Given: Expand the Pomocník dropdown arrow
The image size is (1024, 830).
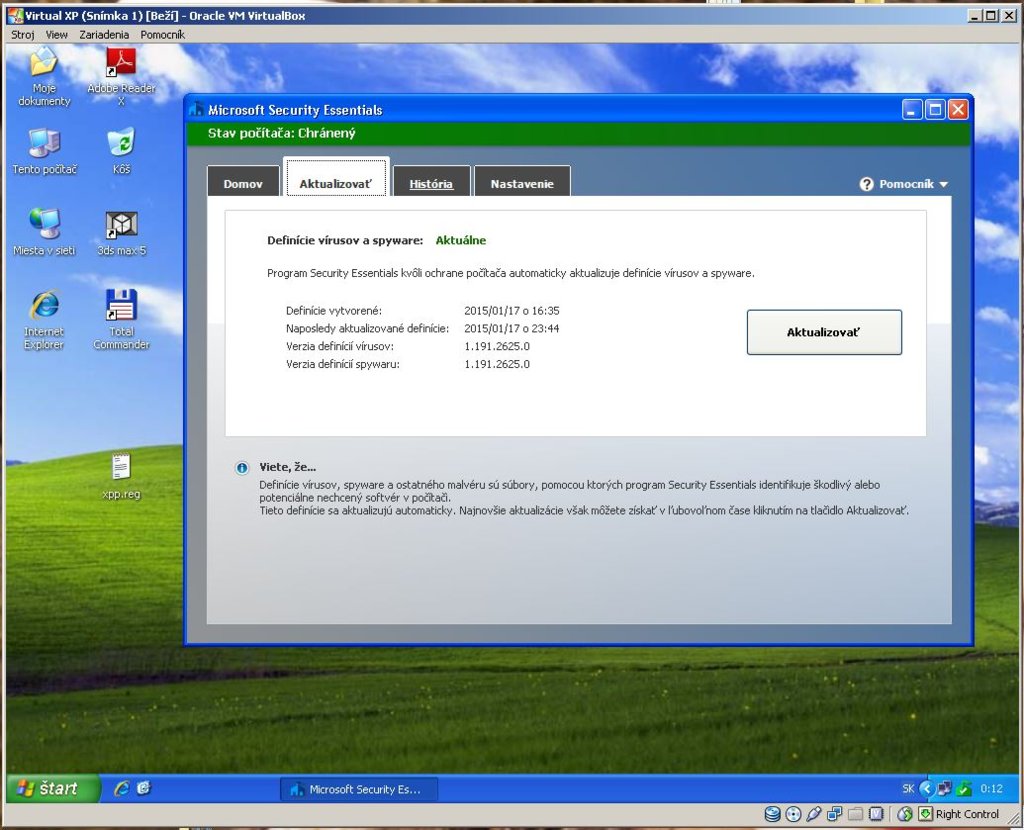Looking at the screenshot, I should pyautogui.click(x=944, y=185).
